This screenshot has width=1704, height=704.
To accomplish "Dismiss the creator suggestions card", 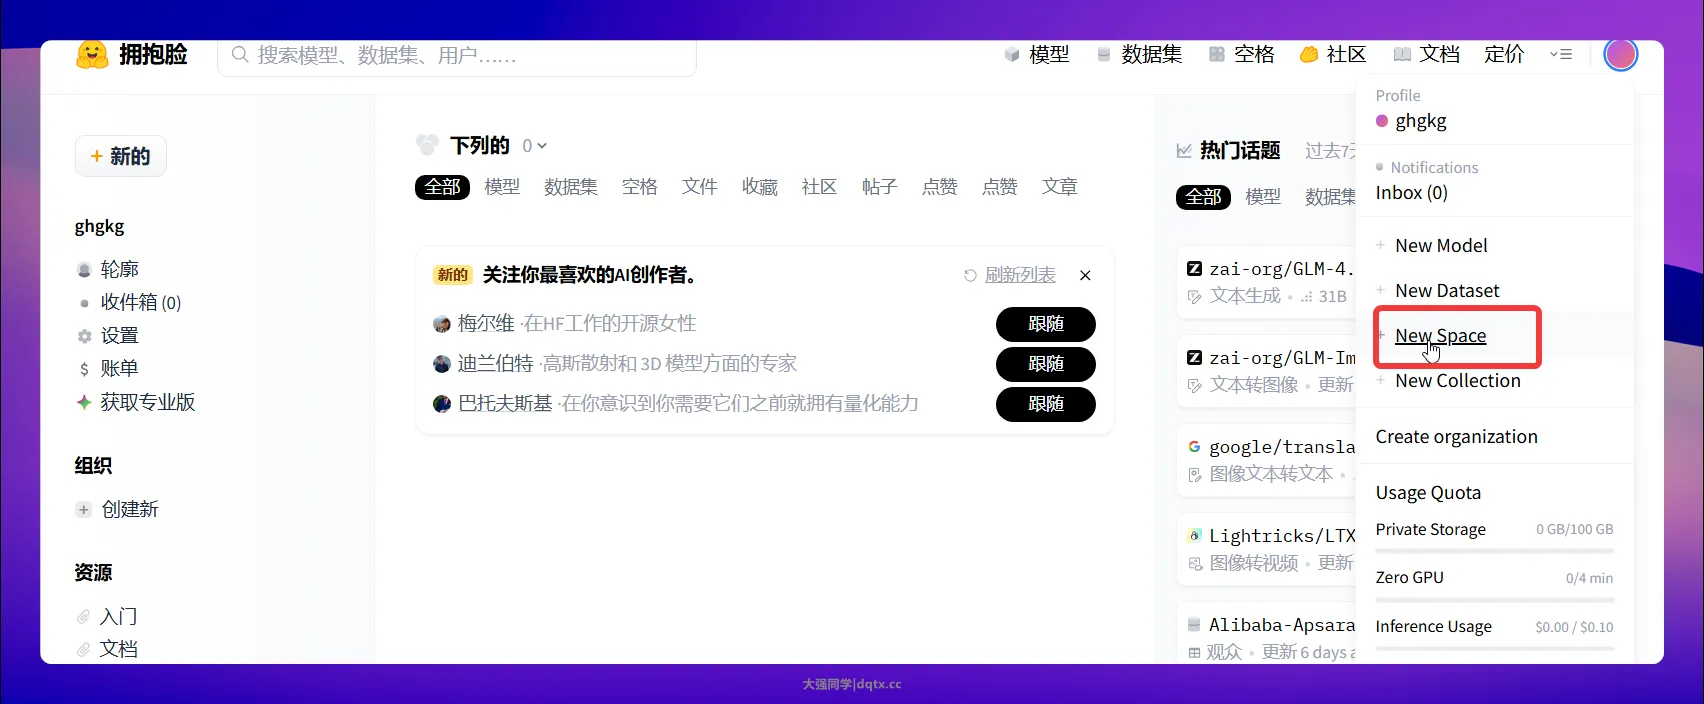I will pos(1085,275).
